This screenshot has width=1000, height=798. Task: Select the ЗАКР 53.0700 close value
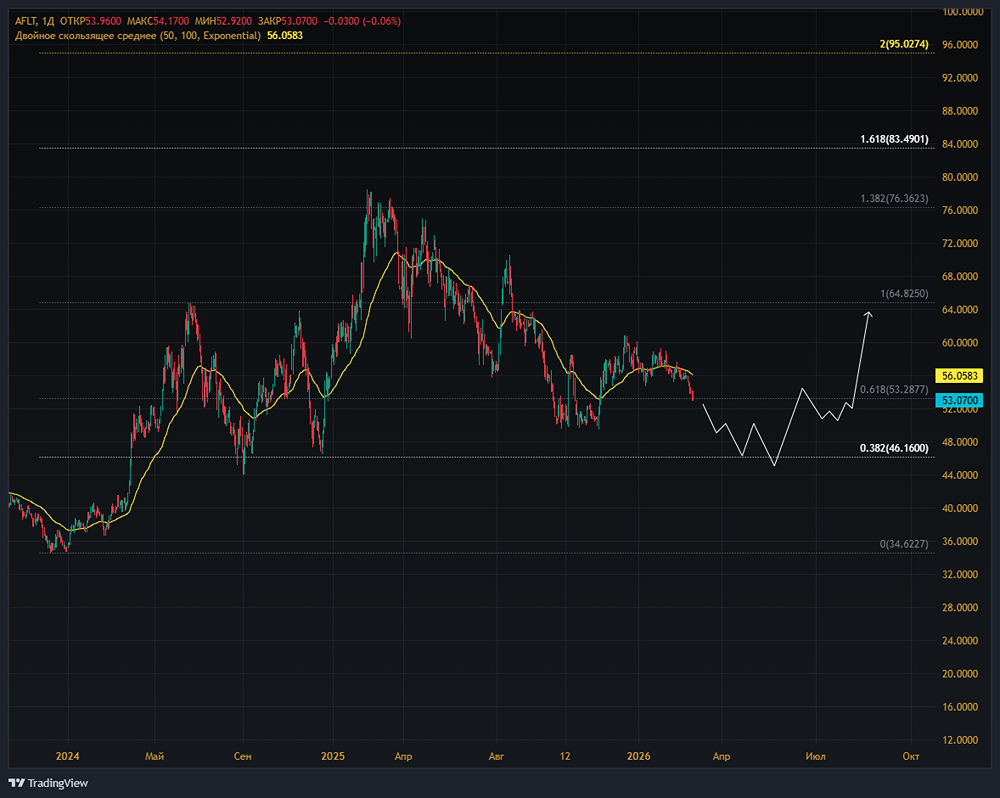click(x=287, y=21)
